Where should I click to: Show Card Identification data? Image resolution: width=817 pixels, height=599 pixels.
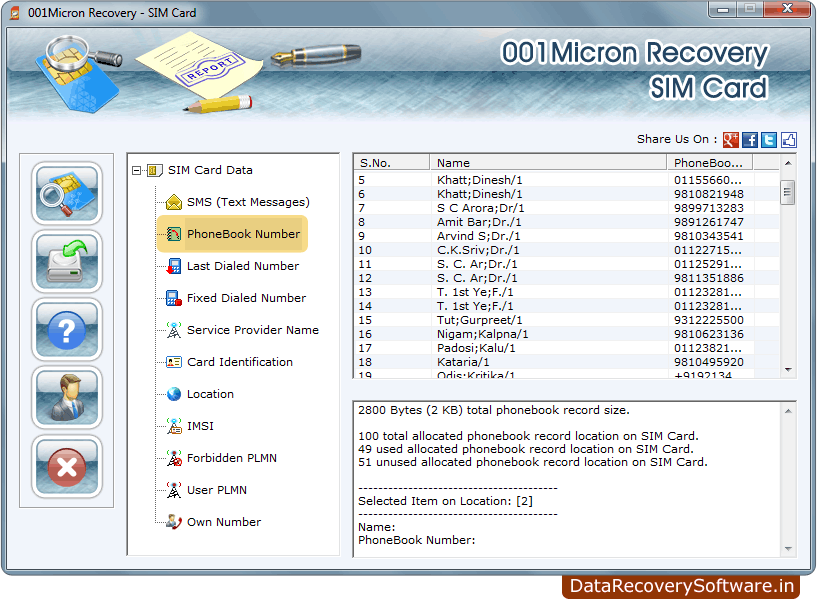pos(240,362)
